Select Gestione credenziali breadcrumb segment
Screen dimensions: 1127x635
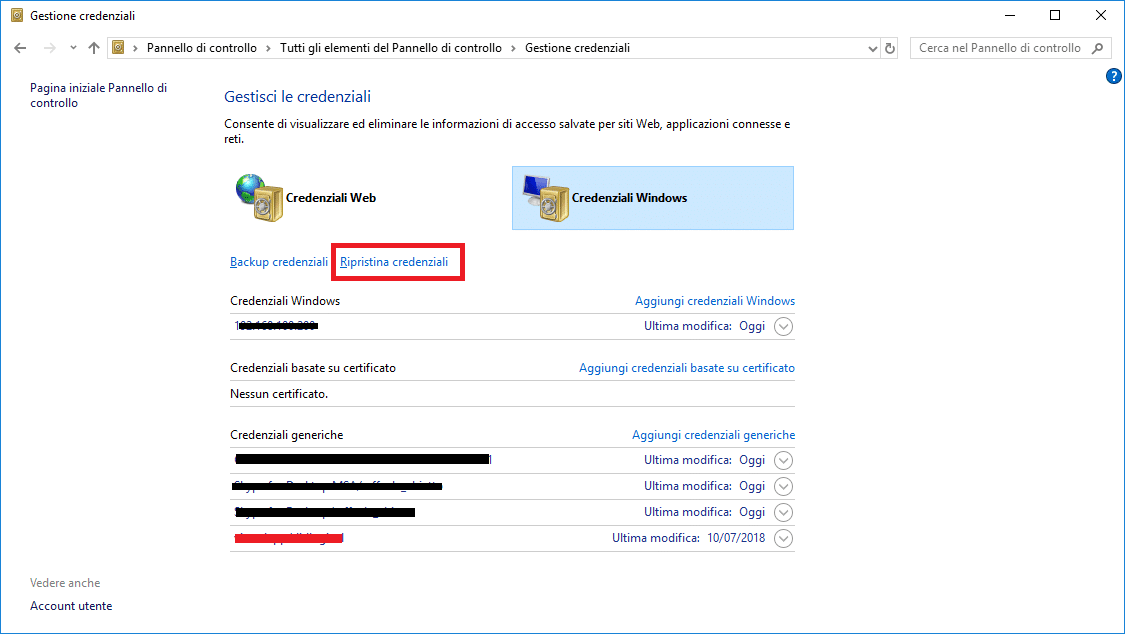578,48
